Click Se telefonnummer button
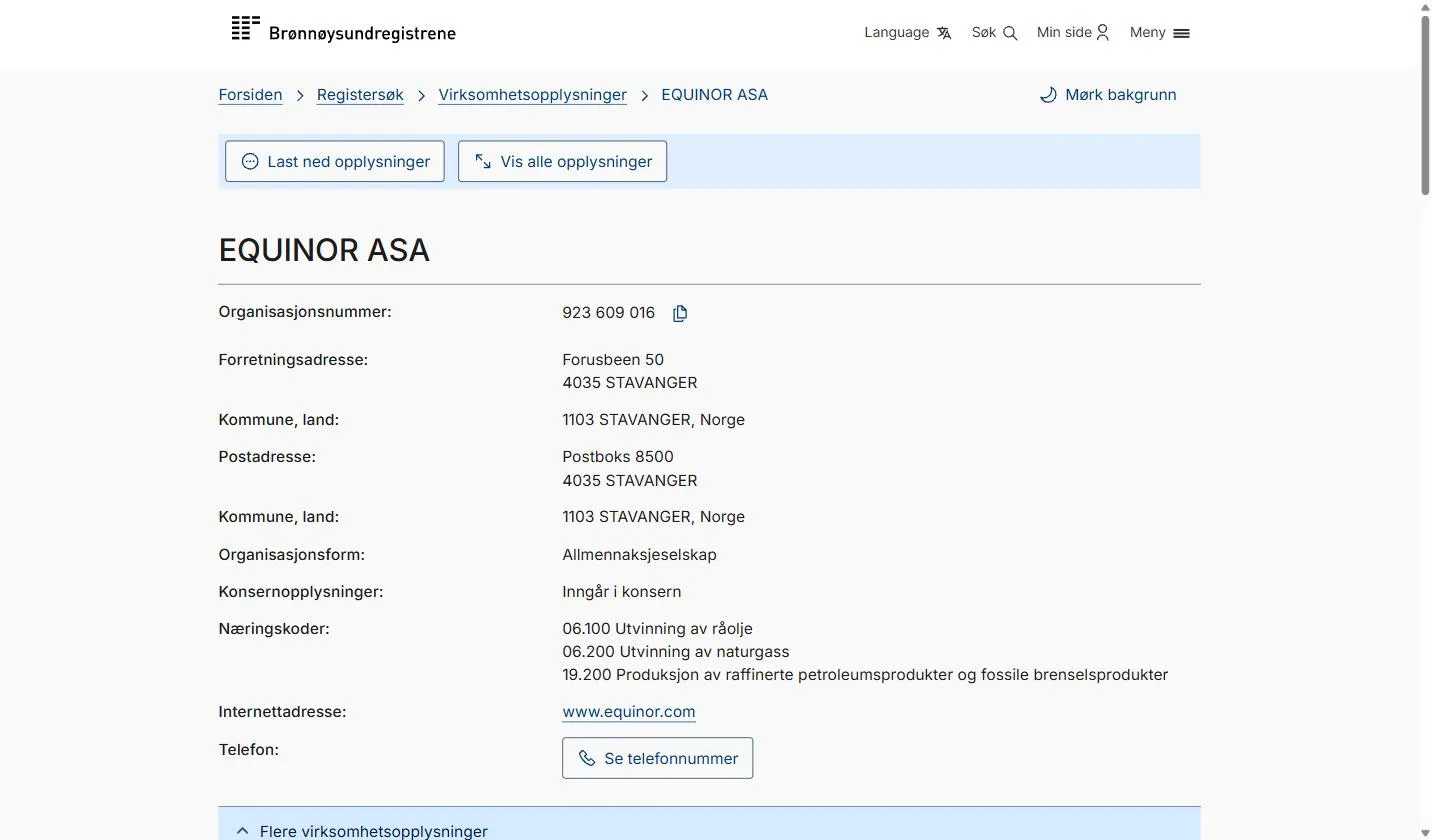This screenshot has width=1432, height=840. click(657, 758)
